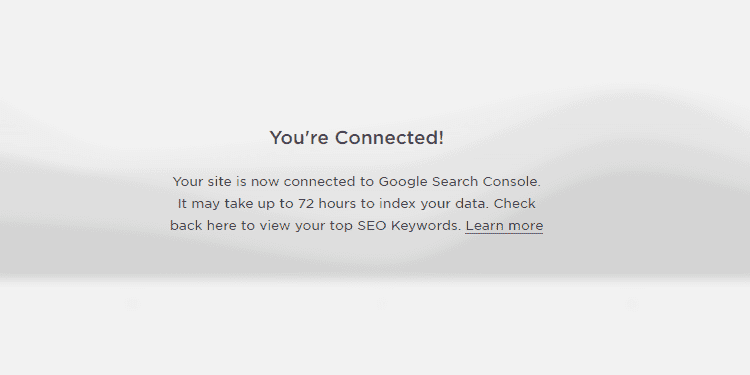Screen dimensions: 750x375
Task: Click the word Keywords before Learn more
Action: click(425, 226)
